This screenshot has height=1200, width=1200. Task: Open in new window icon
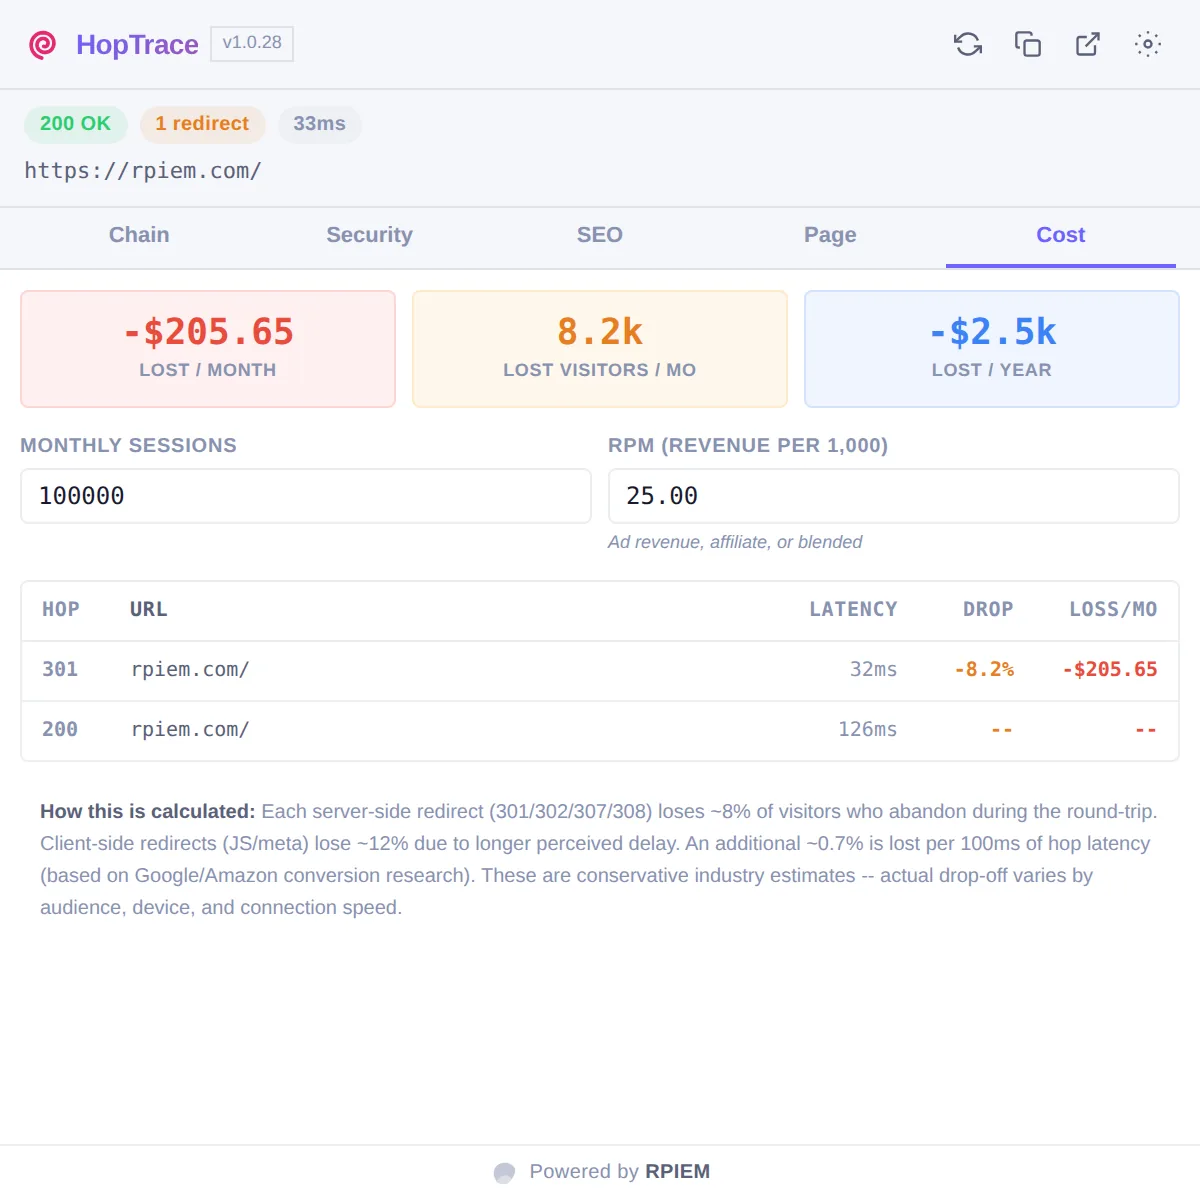click(x=1088, y=44)
